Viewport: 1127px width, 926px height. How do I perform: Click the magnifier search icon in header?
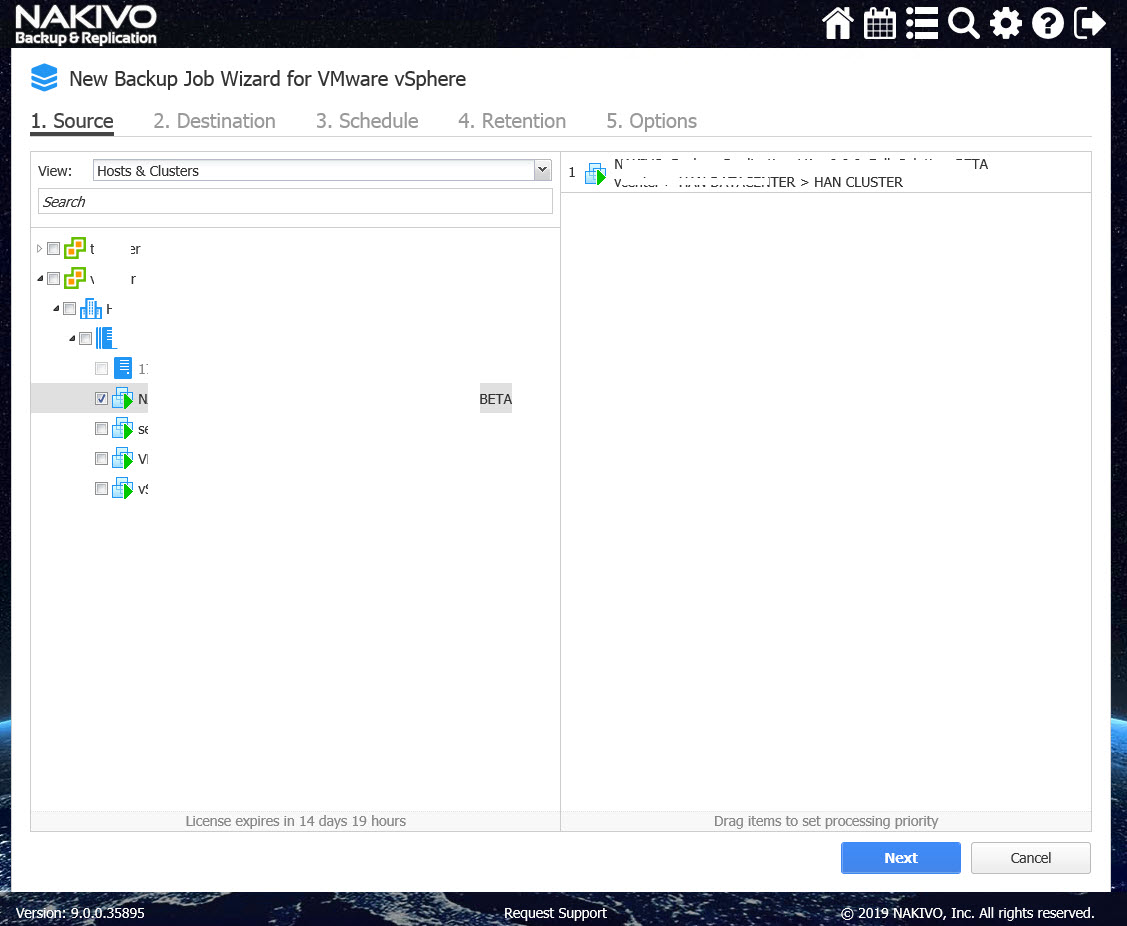coord(963,23)
